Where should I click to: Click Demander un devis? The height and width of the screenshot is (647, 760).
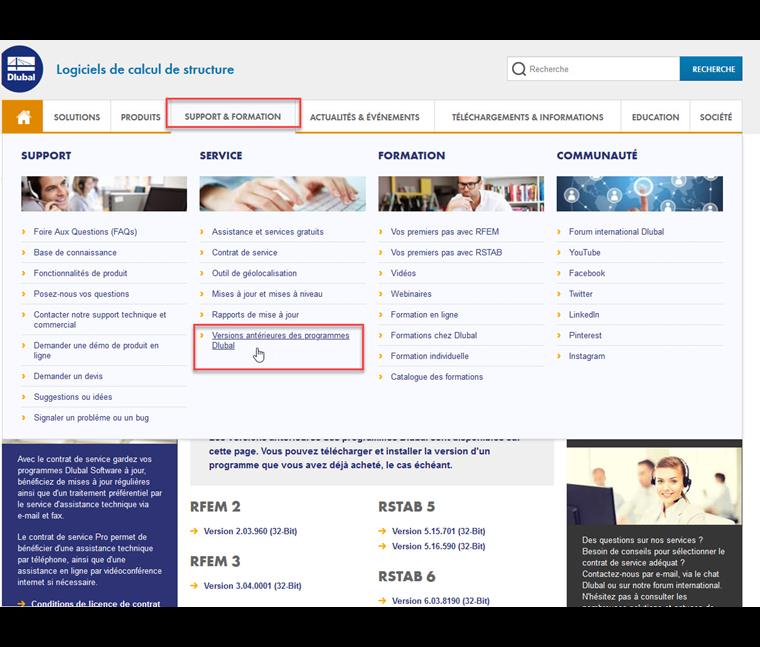68,376
